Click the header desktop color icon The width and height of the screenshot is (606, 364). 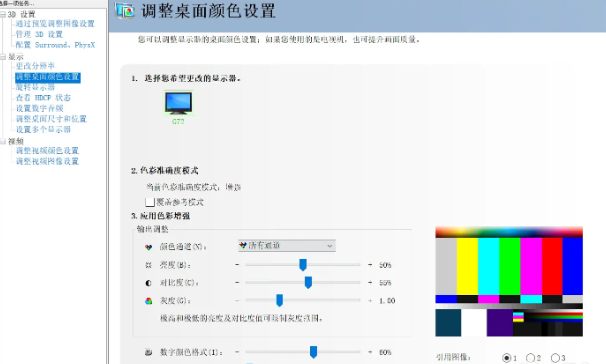(x=125, y=11)
